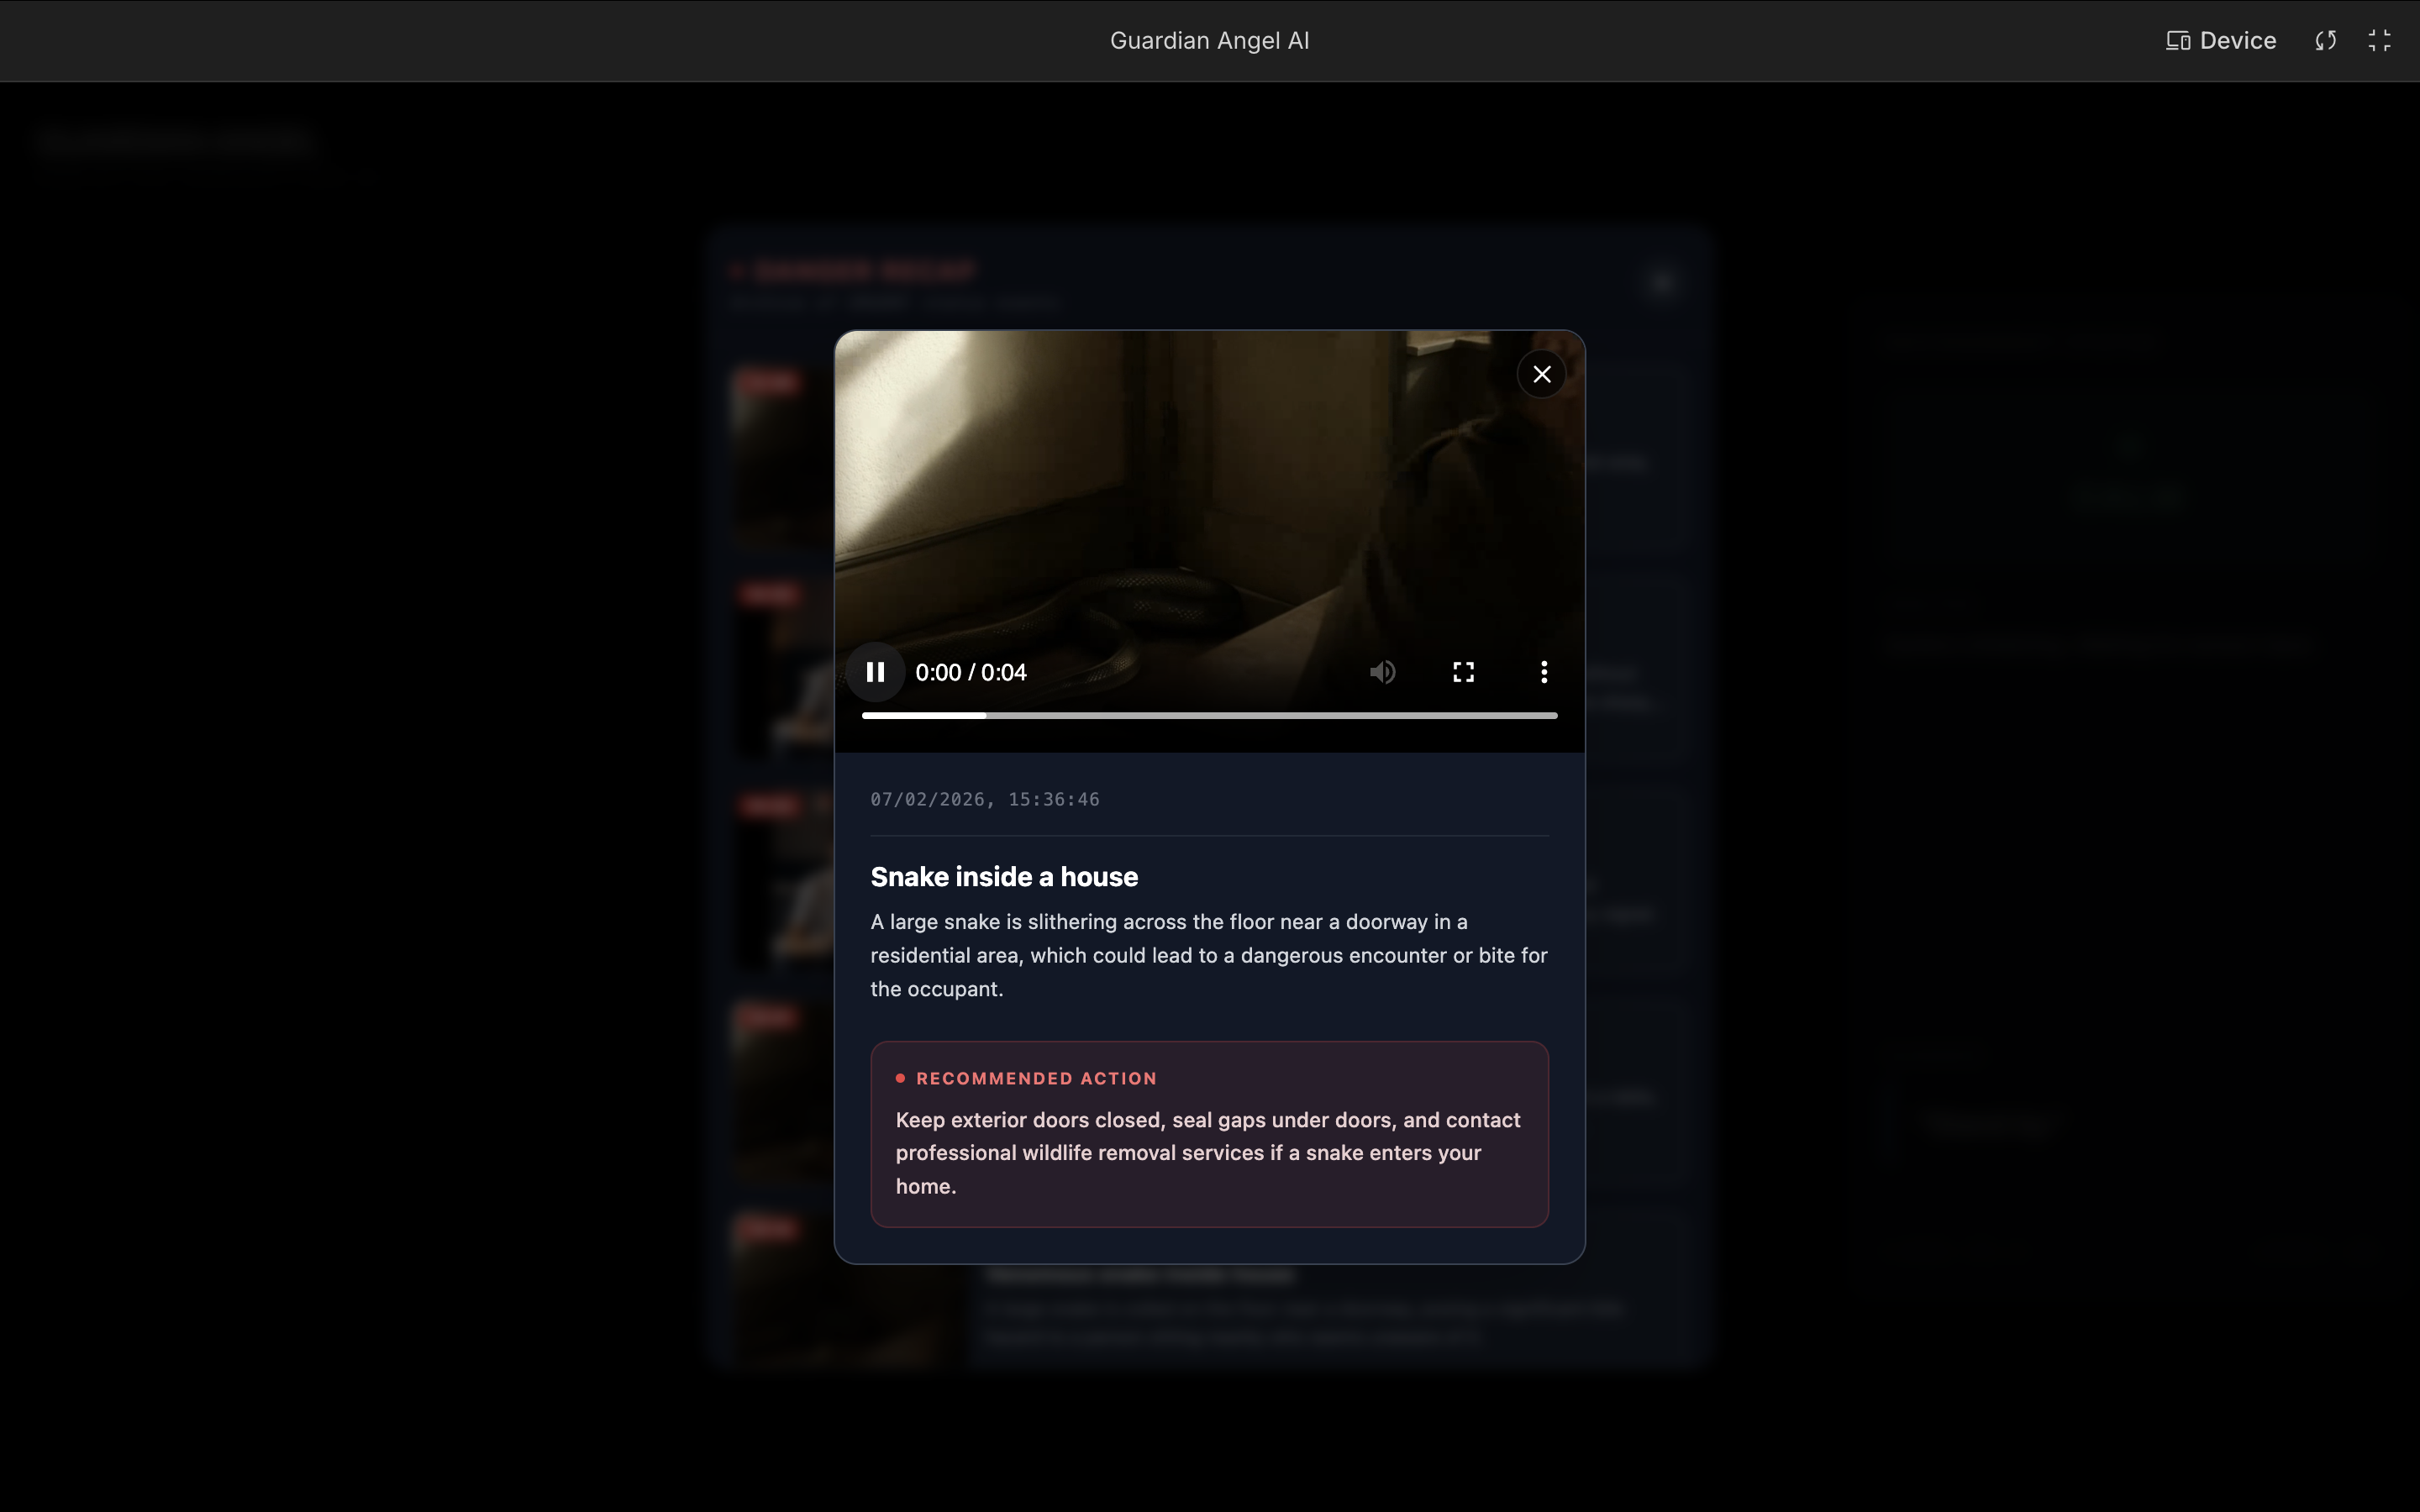
Task: Open the video's three-dot options menu
Action: point(1544,672)
